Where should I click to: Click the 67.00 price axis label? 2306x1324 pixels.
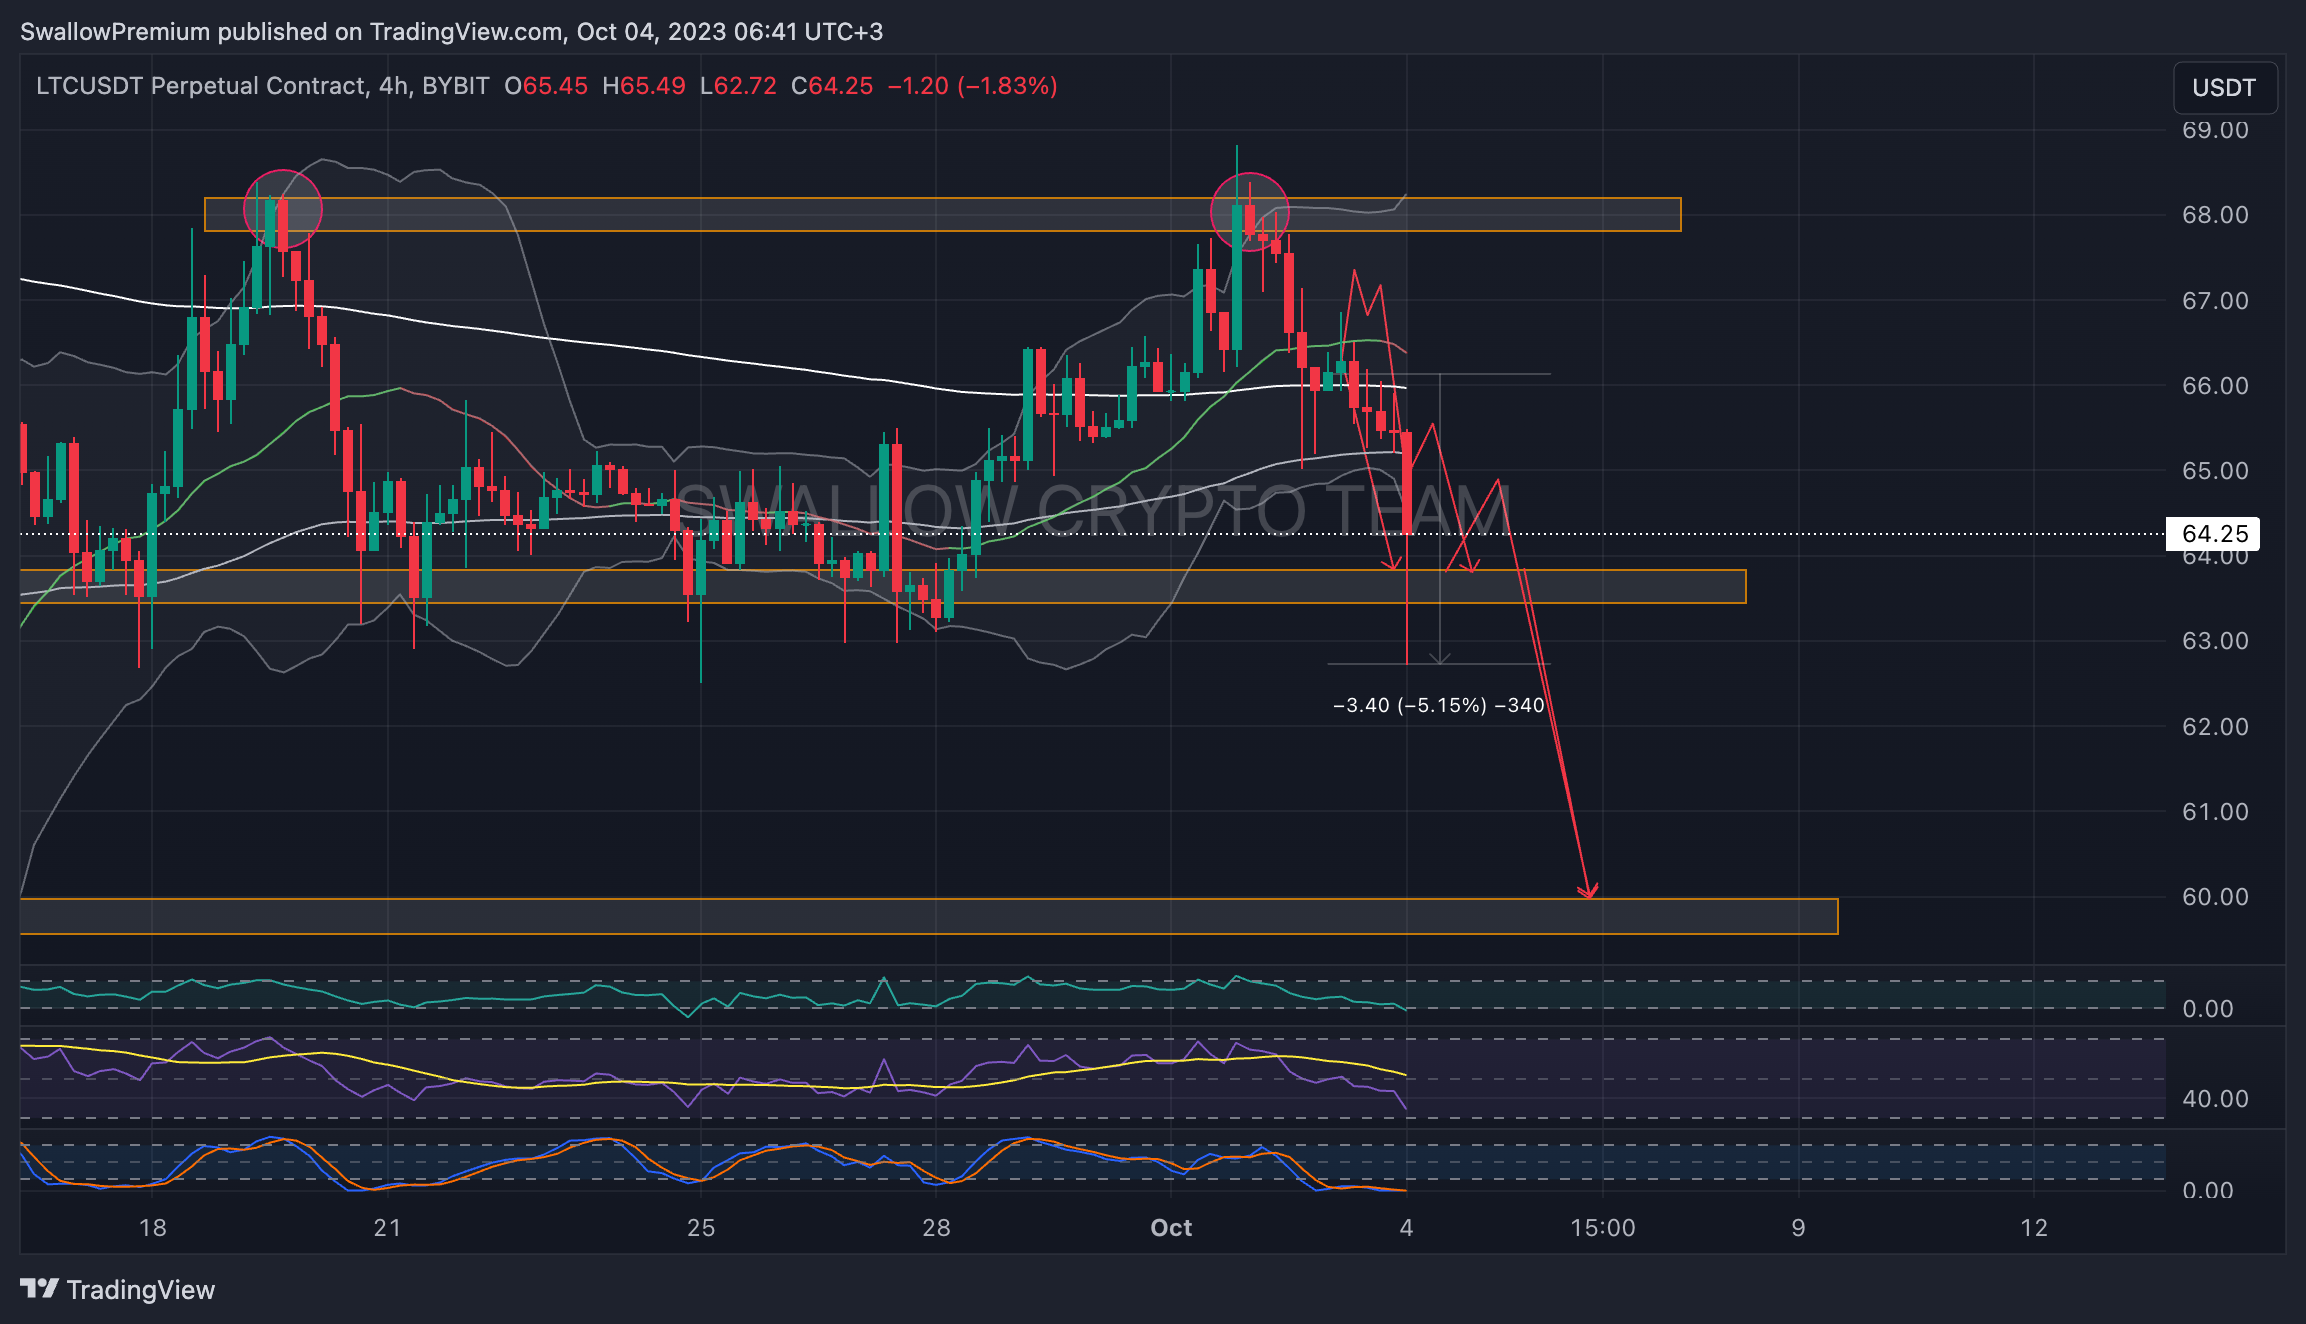point(2215,301)
